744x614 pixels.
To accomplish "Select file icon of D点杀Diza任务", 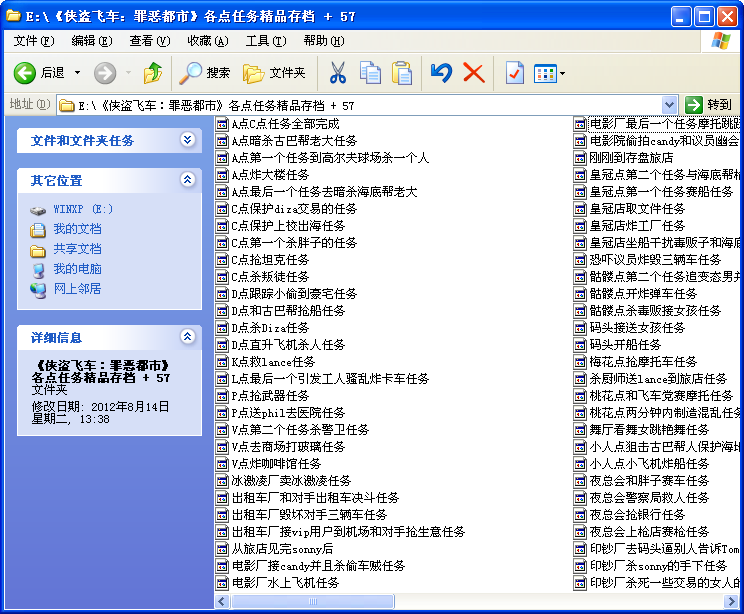I will coord(222,328).
